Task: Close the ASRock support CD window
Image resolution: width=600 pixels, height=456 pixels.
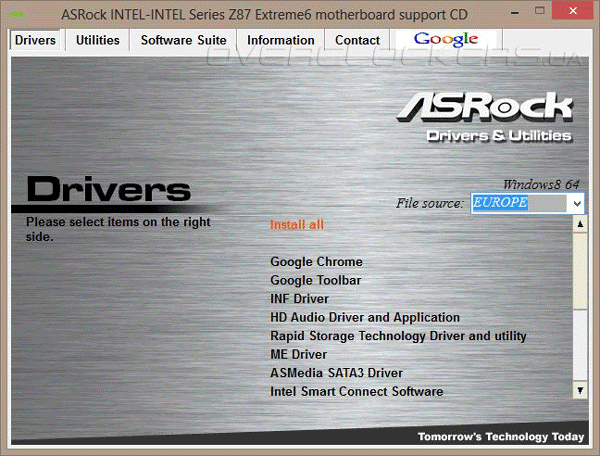Action: [x=573, y=10]
